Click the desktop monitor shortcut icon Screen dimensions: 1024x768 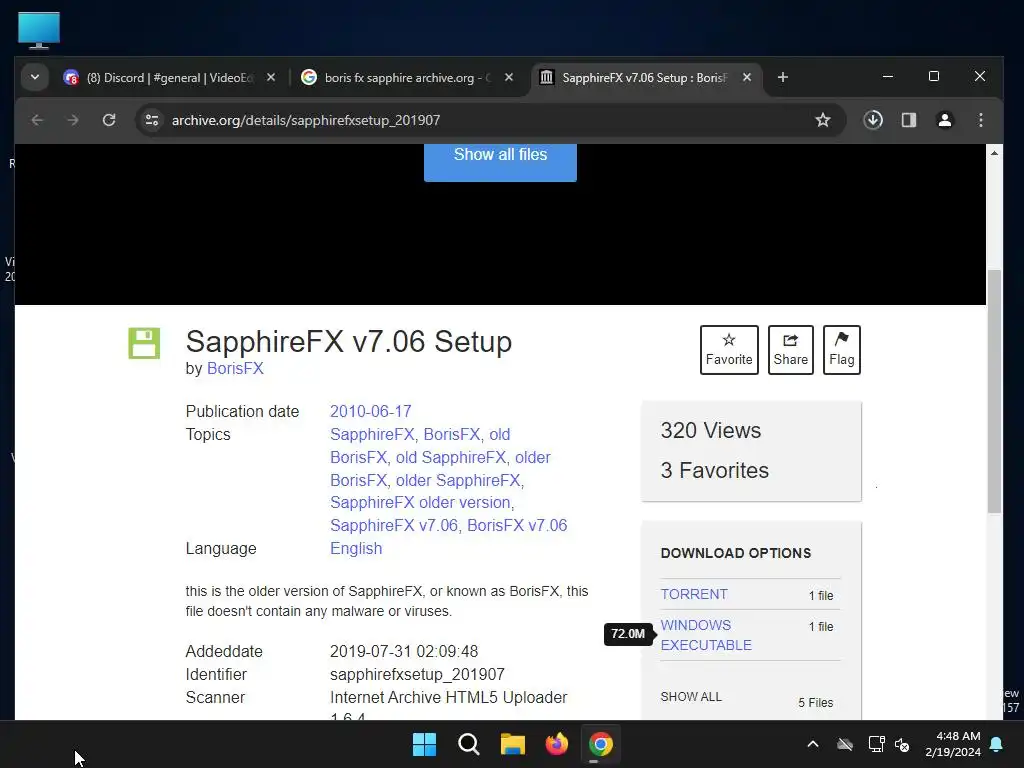(39, 30)
